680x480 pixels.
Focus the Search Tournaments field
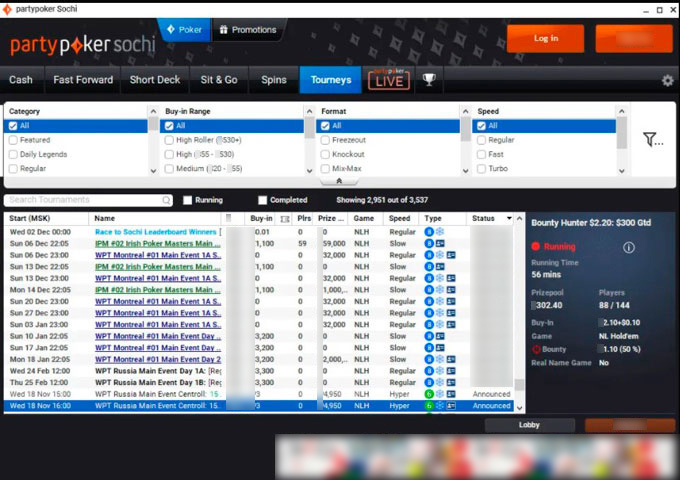pos(85,200)
